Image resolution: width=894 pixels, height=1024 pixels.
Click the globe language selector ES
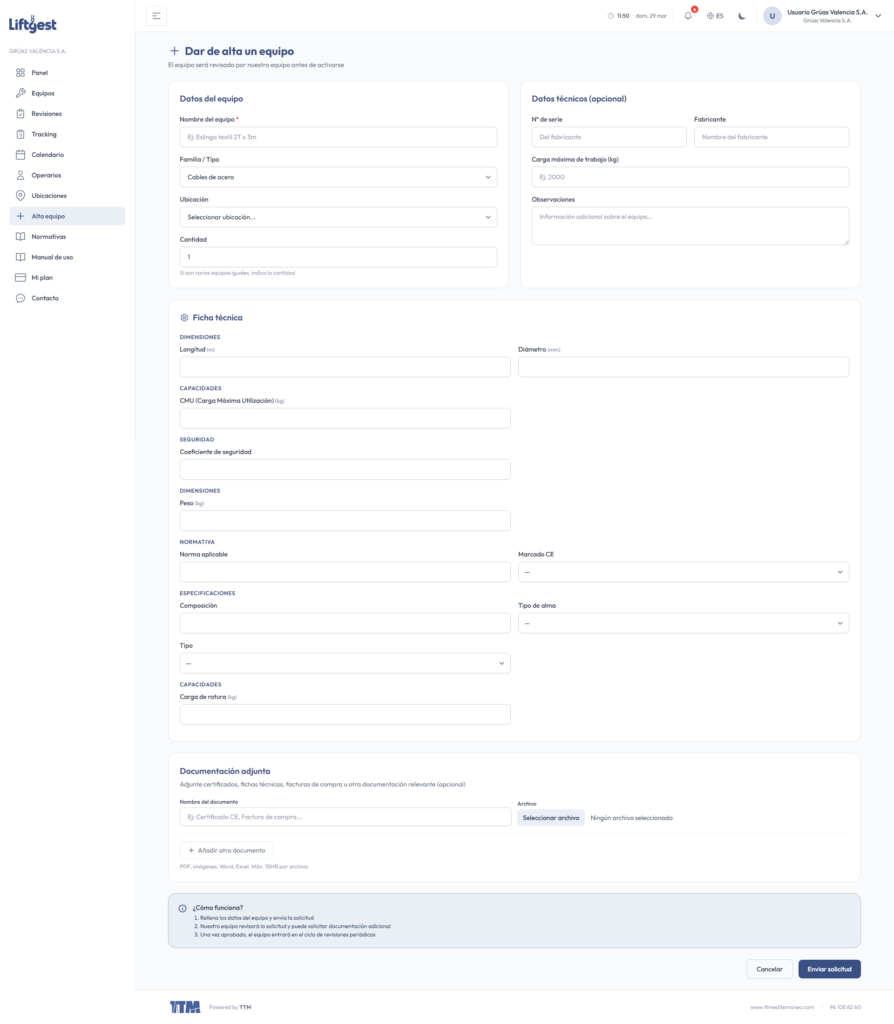point(715,16)
